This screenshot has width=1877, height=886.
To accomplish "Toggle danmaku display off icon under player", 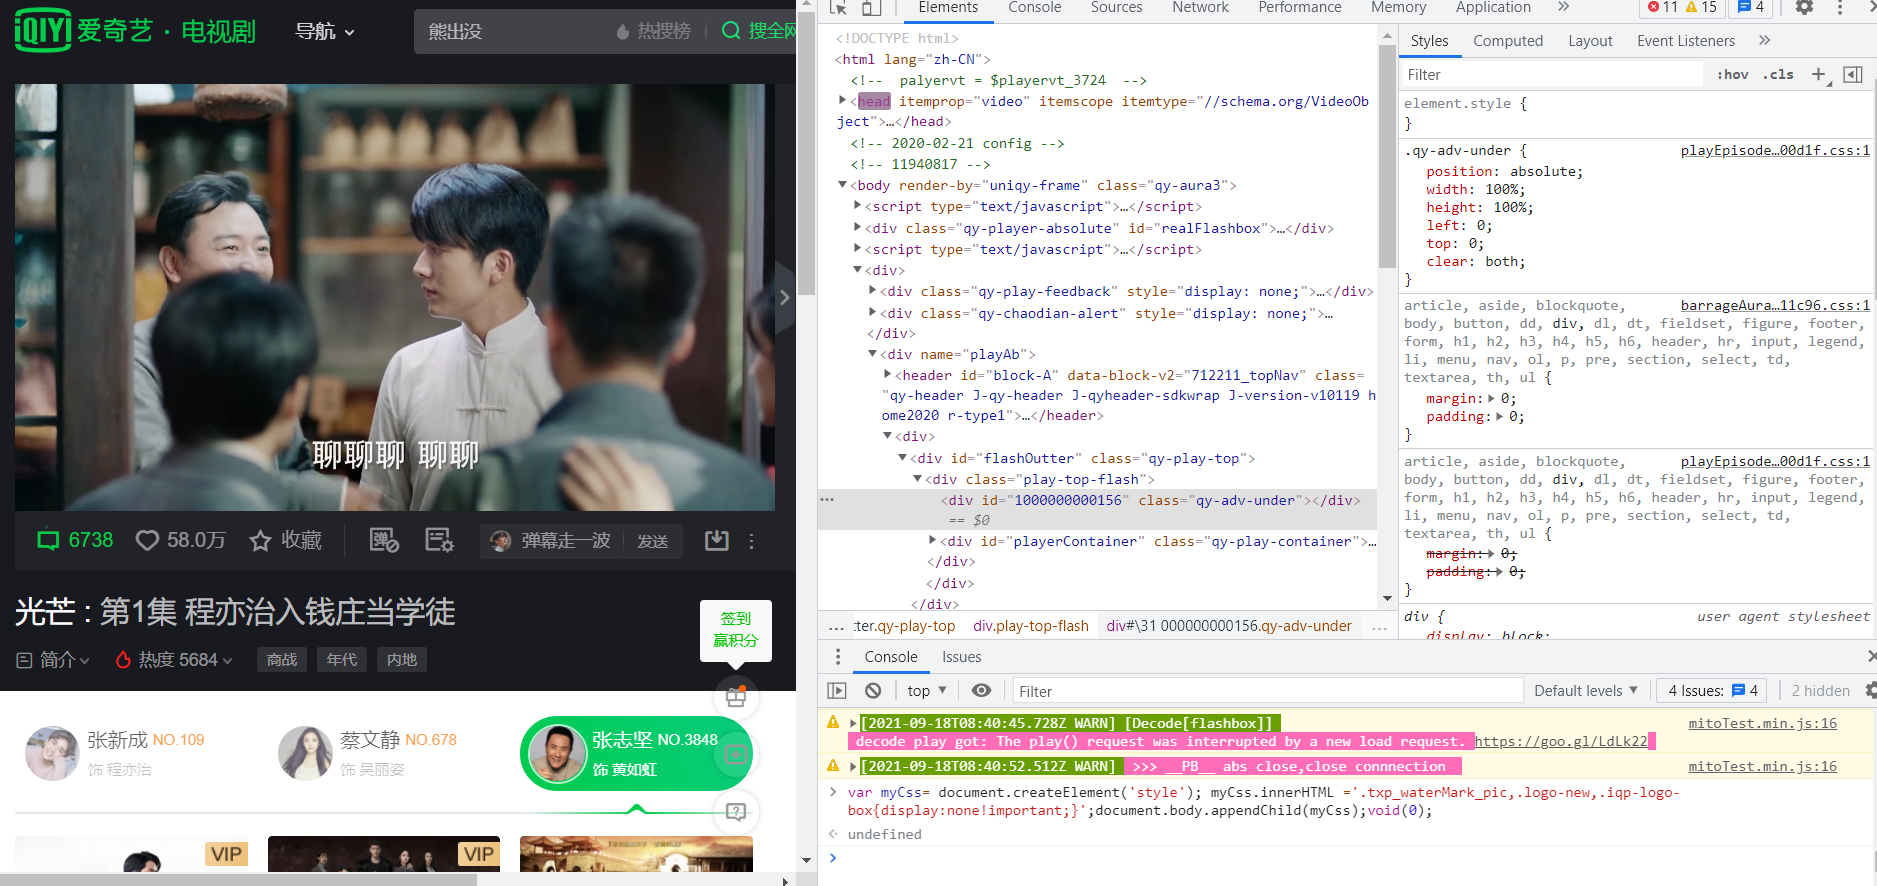I will tap(384, 541).
